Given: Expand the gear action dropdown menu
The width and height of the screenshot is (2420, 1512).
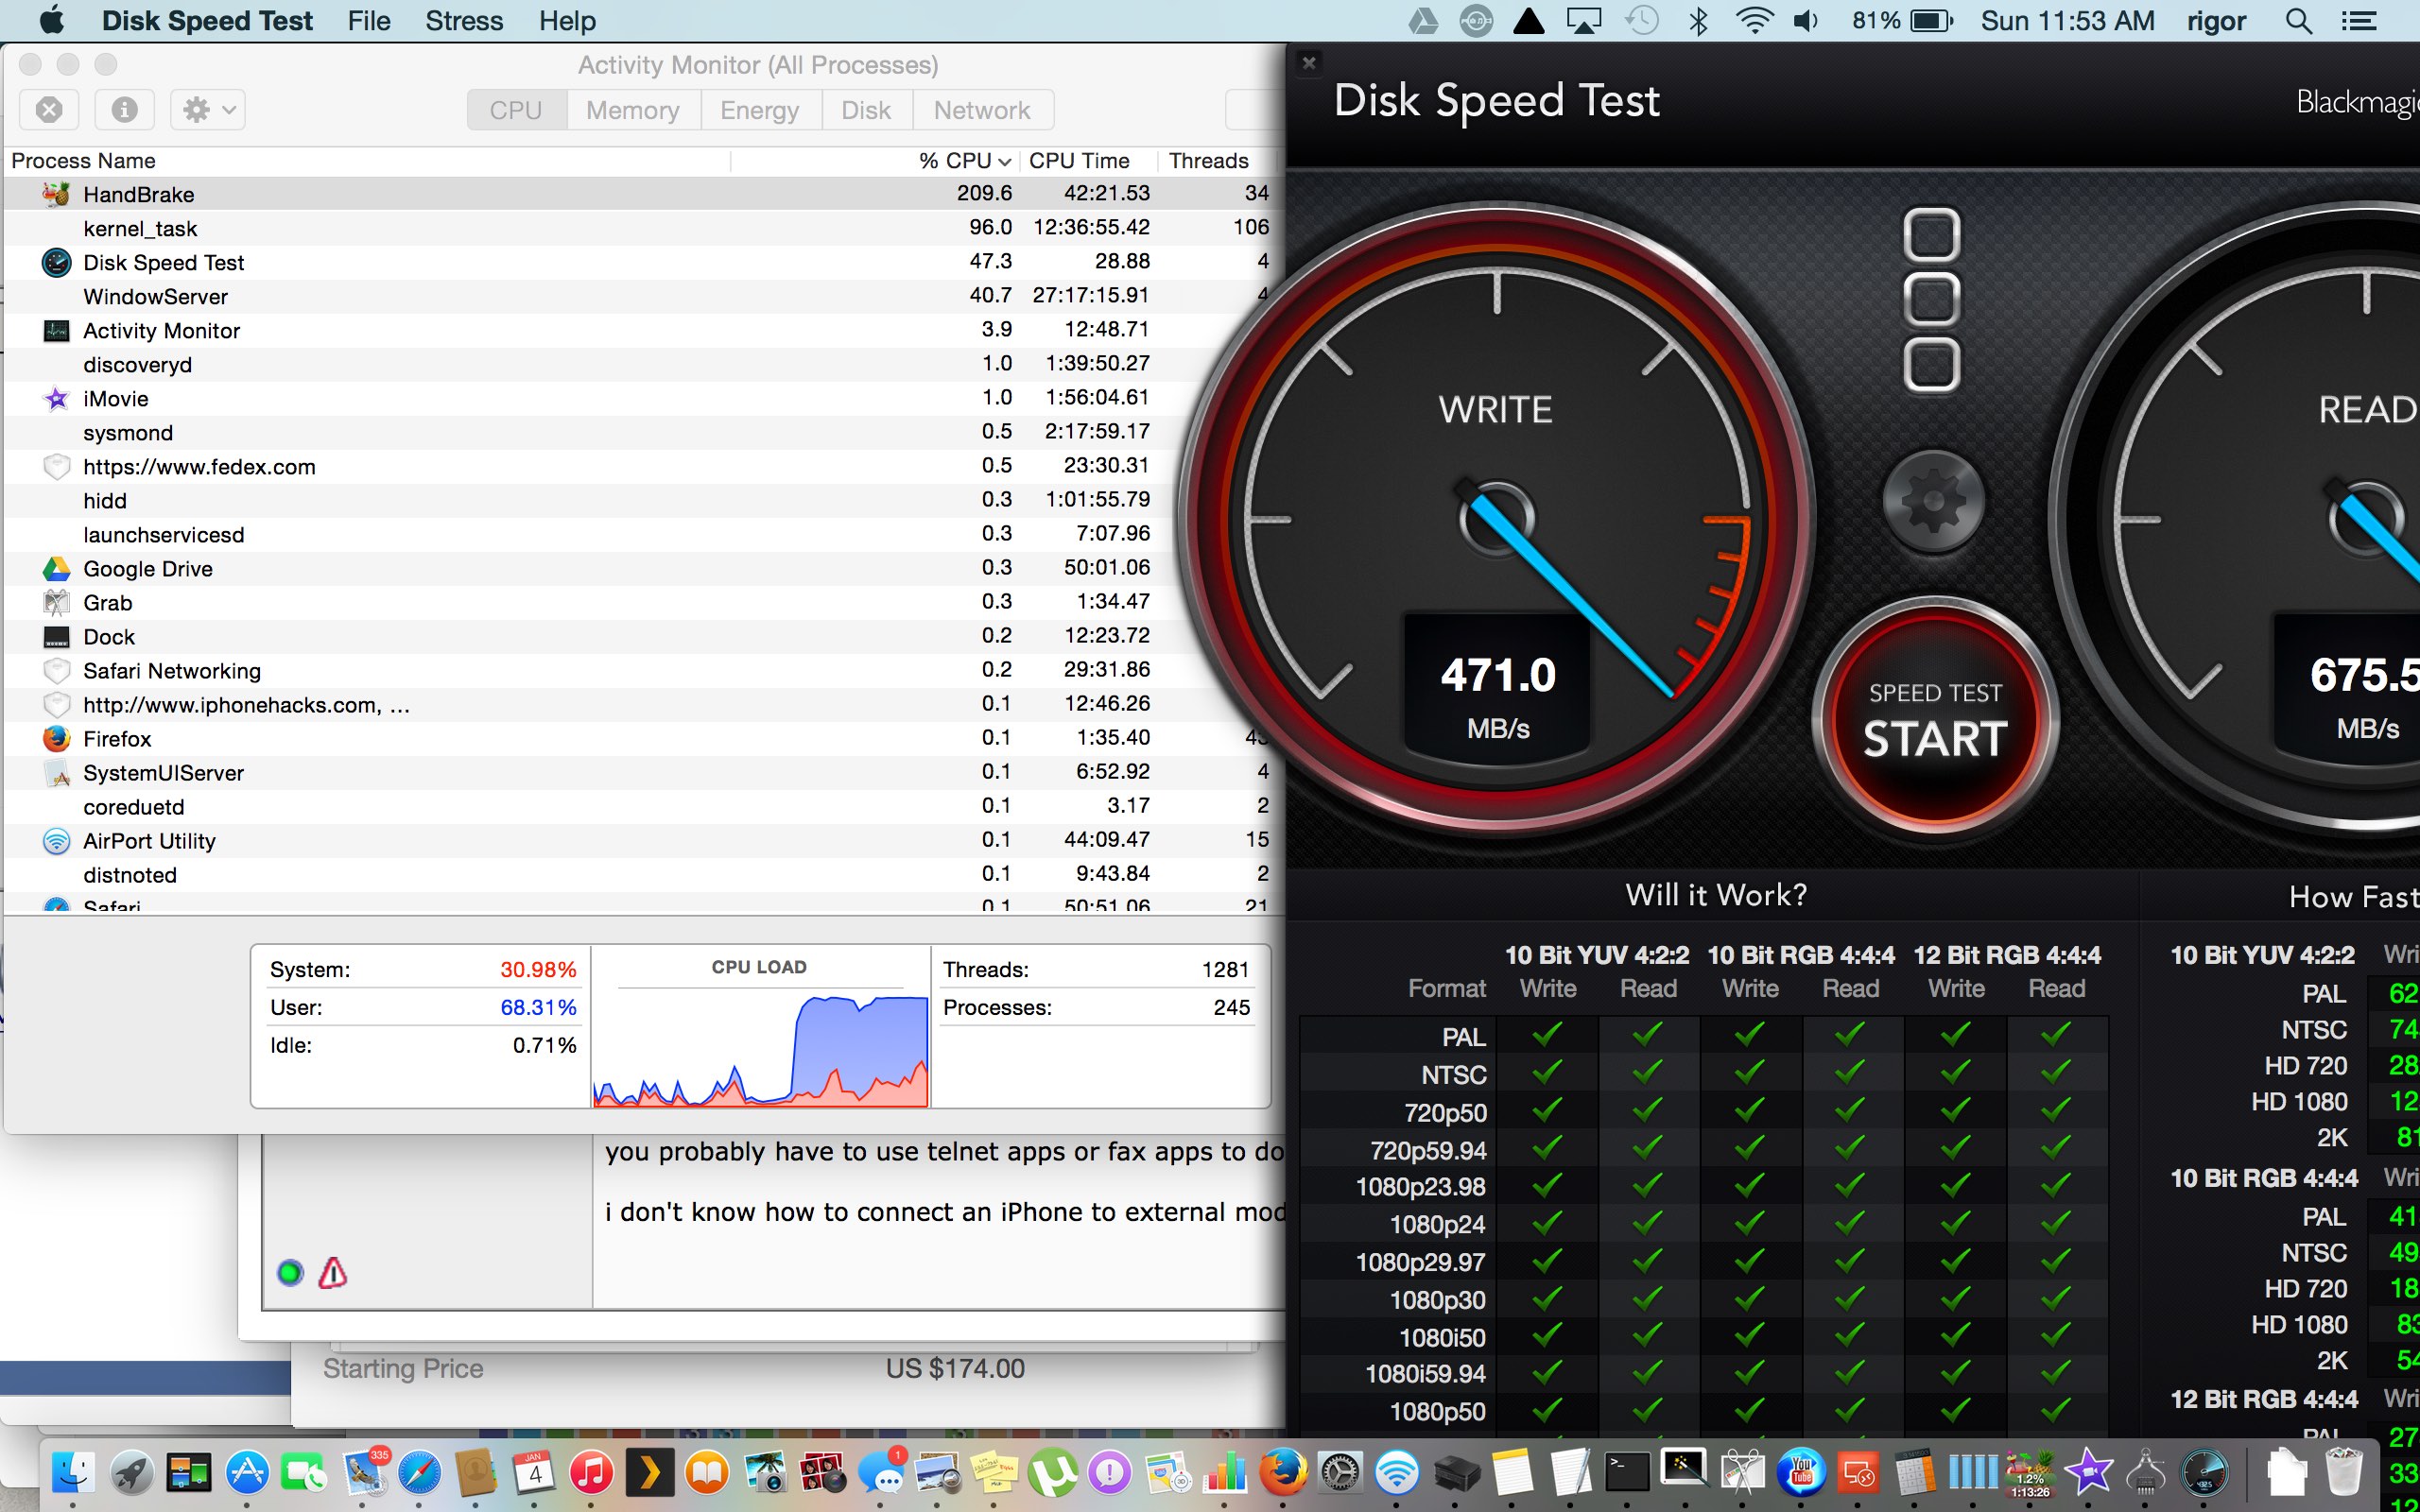Looking at the screenshot, I should pos(208,109).
